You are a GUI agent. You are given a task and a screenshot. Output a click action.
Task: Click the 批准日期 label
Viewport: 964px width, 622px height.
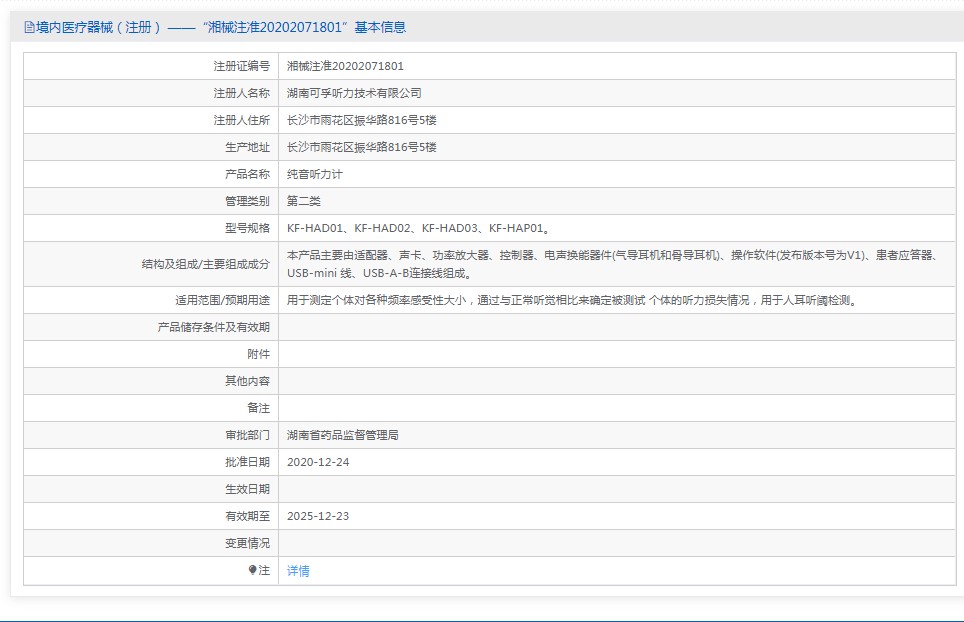coord(247,462)
